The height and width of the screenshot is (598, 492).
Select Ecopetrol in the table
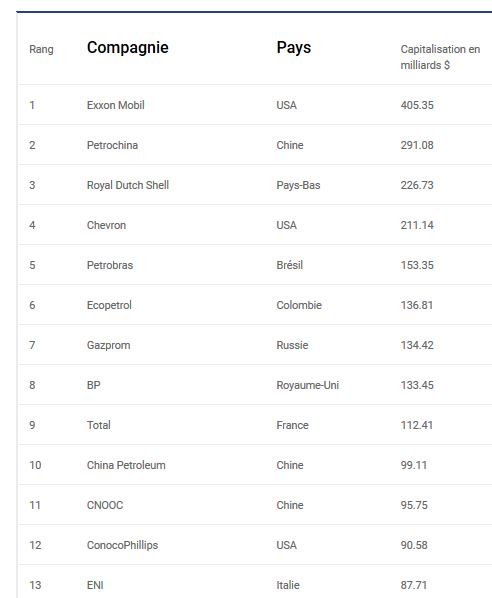tap(109, 305)
